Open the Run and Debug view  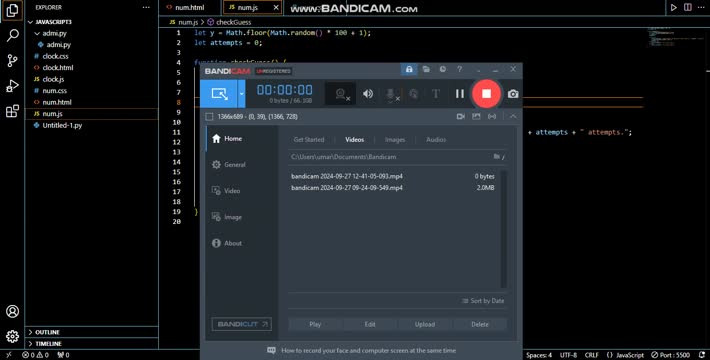point(13,86)
